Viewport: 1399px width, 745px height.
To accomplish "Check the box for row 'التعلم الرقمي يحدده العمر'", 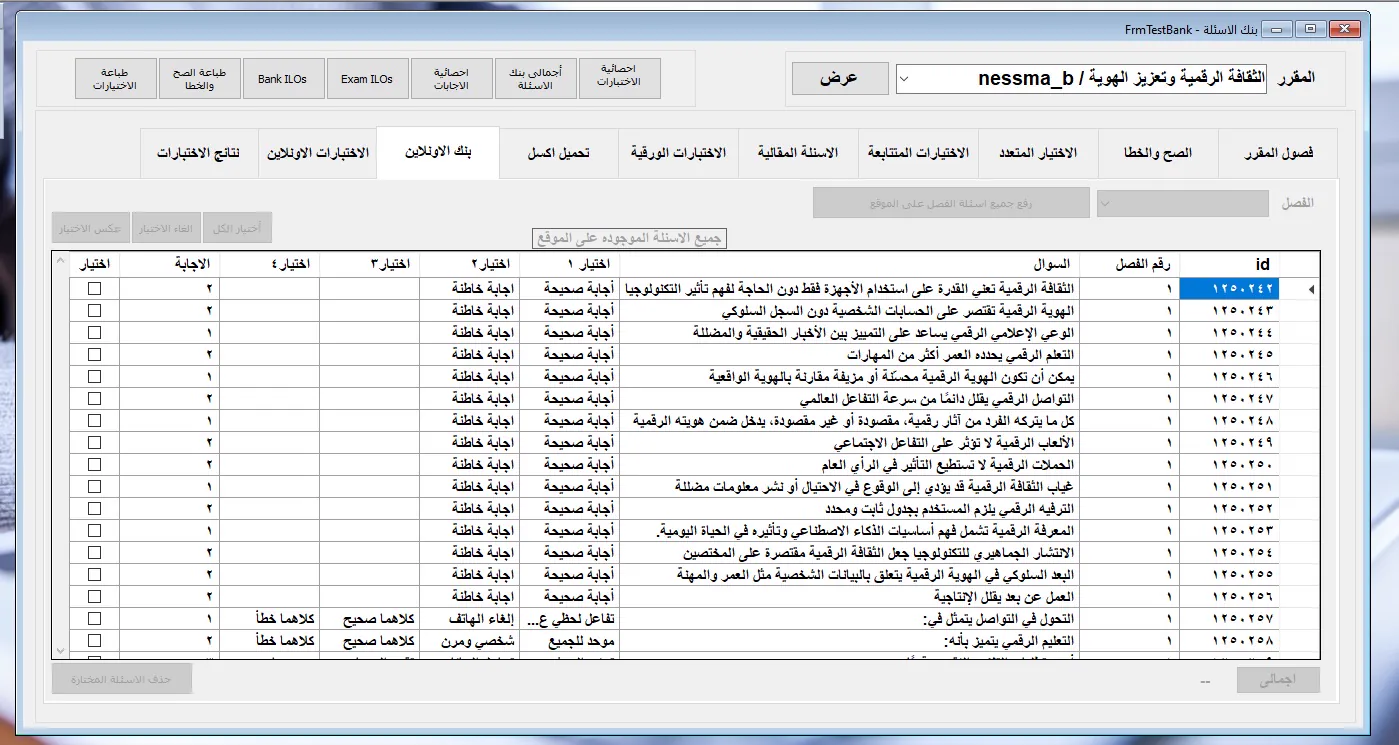I will (x=94, y=355).
